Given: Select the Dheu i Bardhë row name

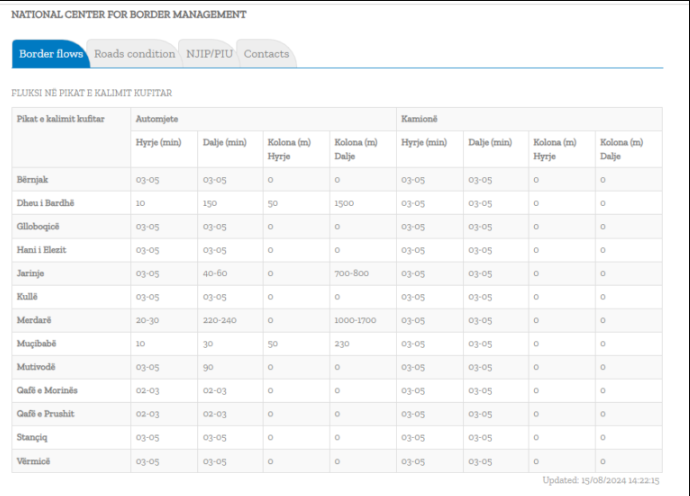Looking at the screenshot, I should pyautogui.click(x=45, y=203).
